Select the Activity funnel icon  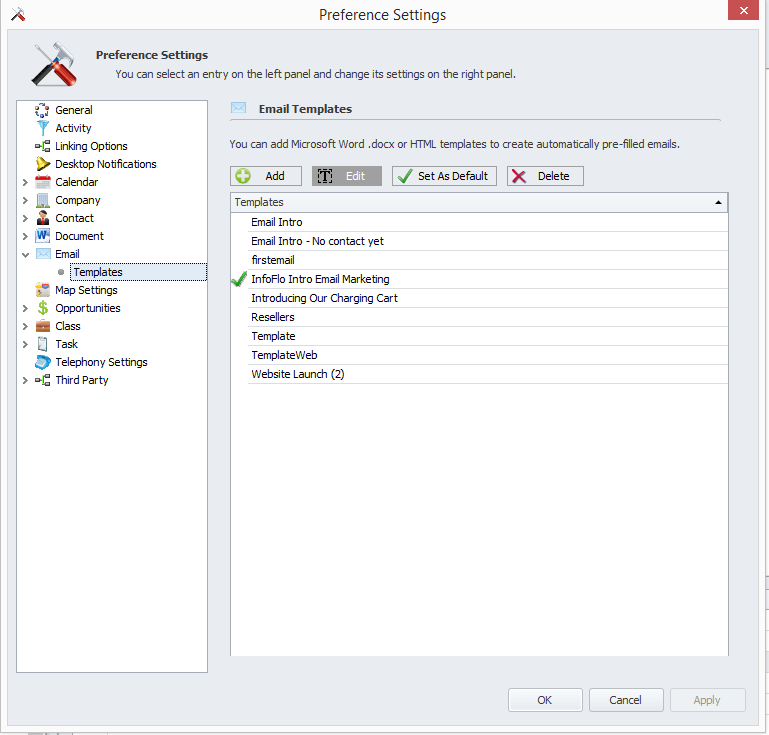click(x=43, y=128)
